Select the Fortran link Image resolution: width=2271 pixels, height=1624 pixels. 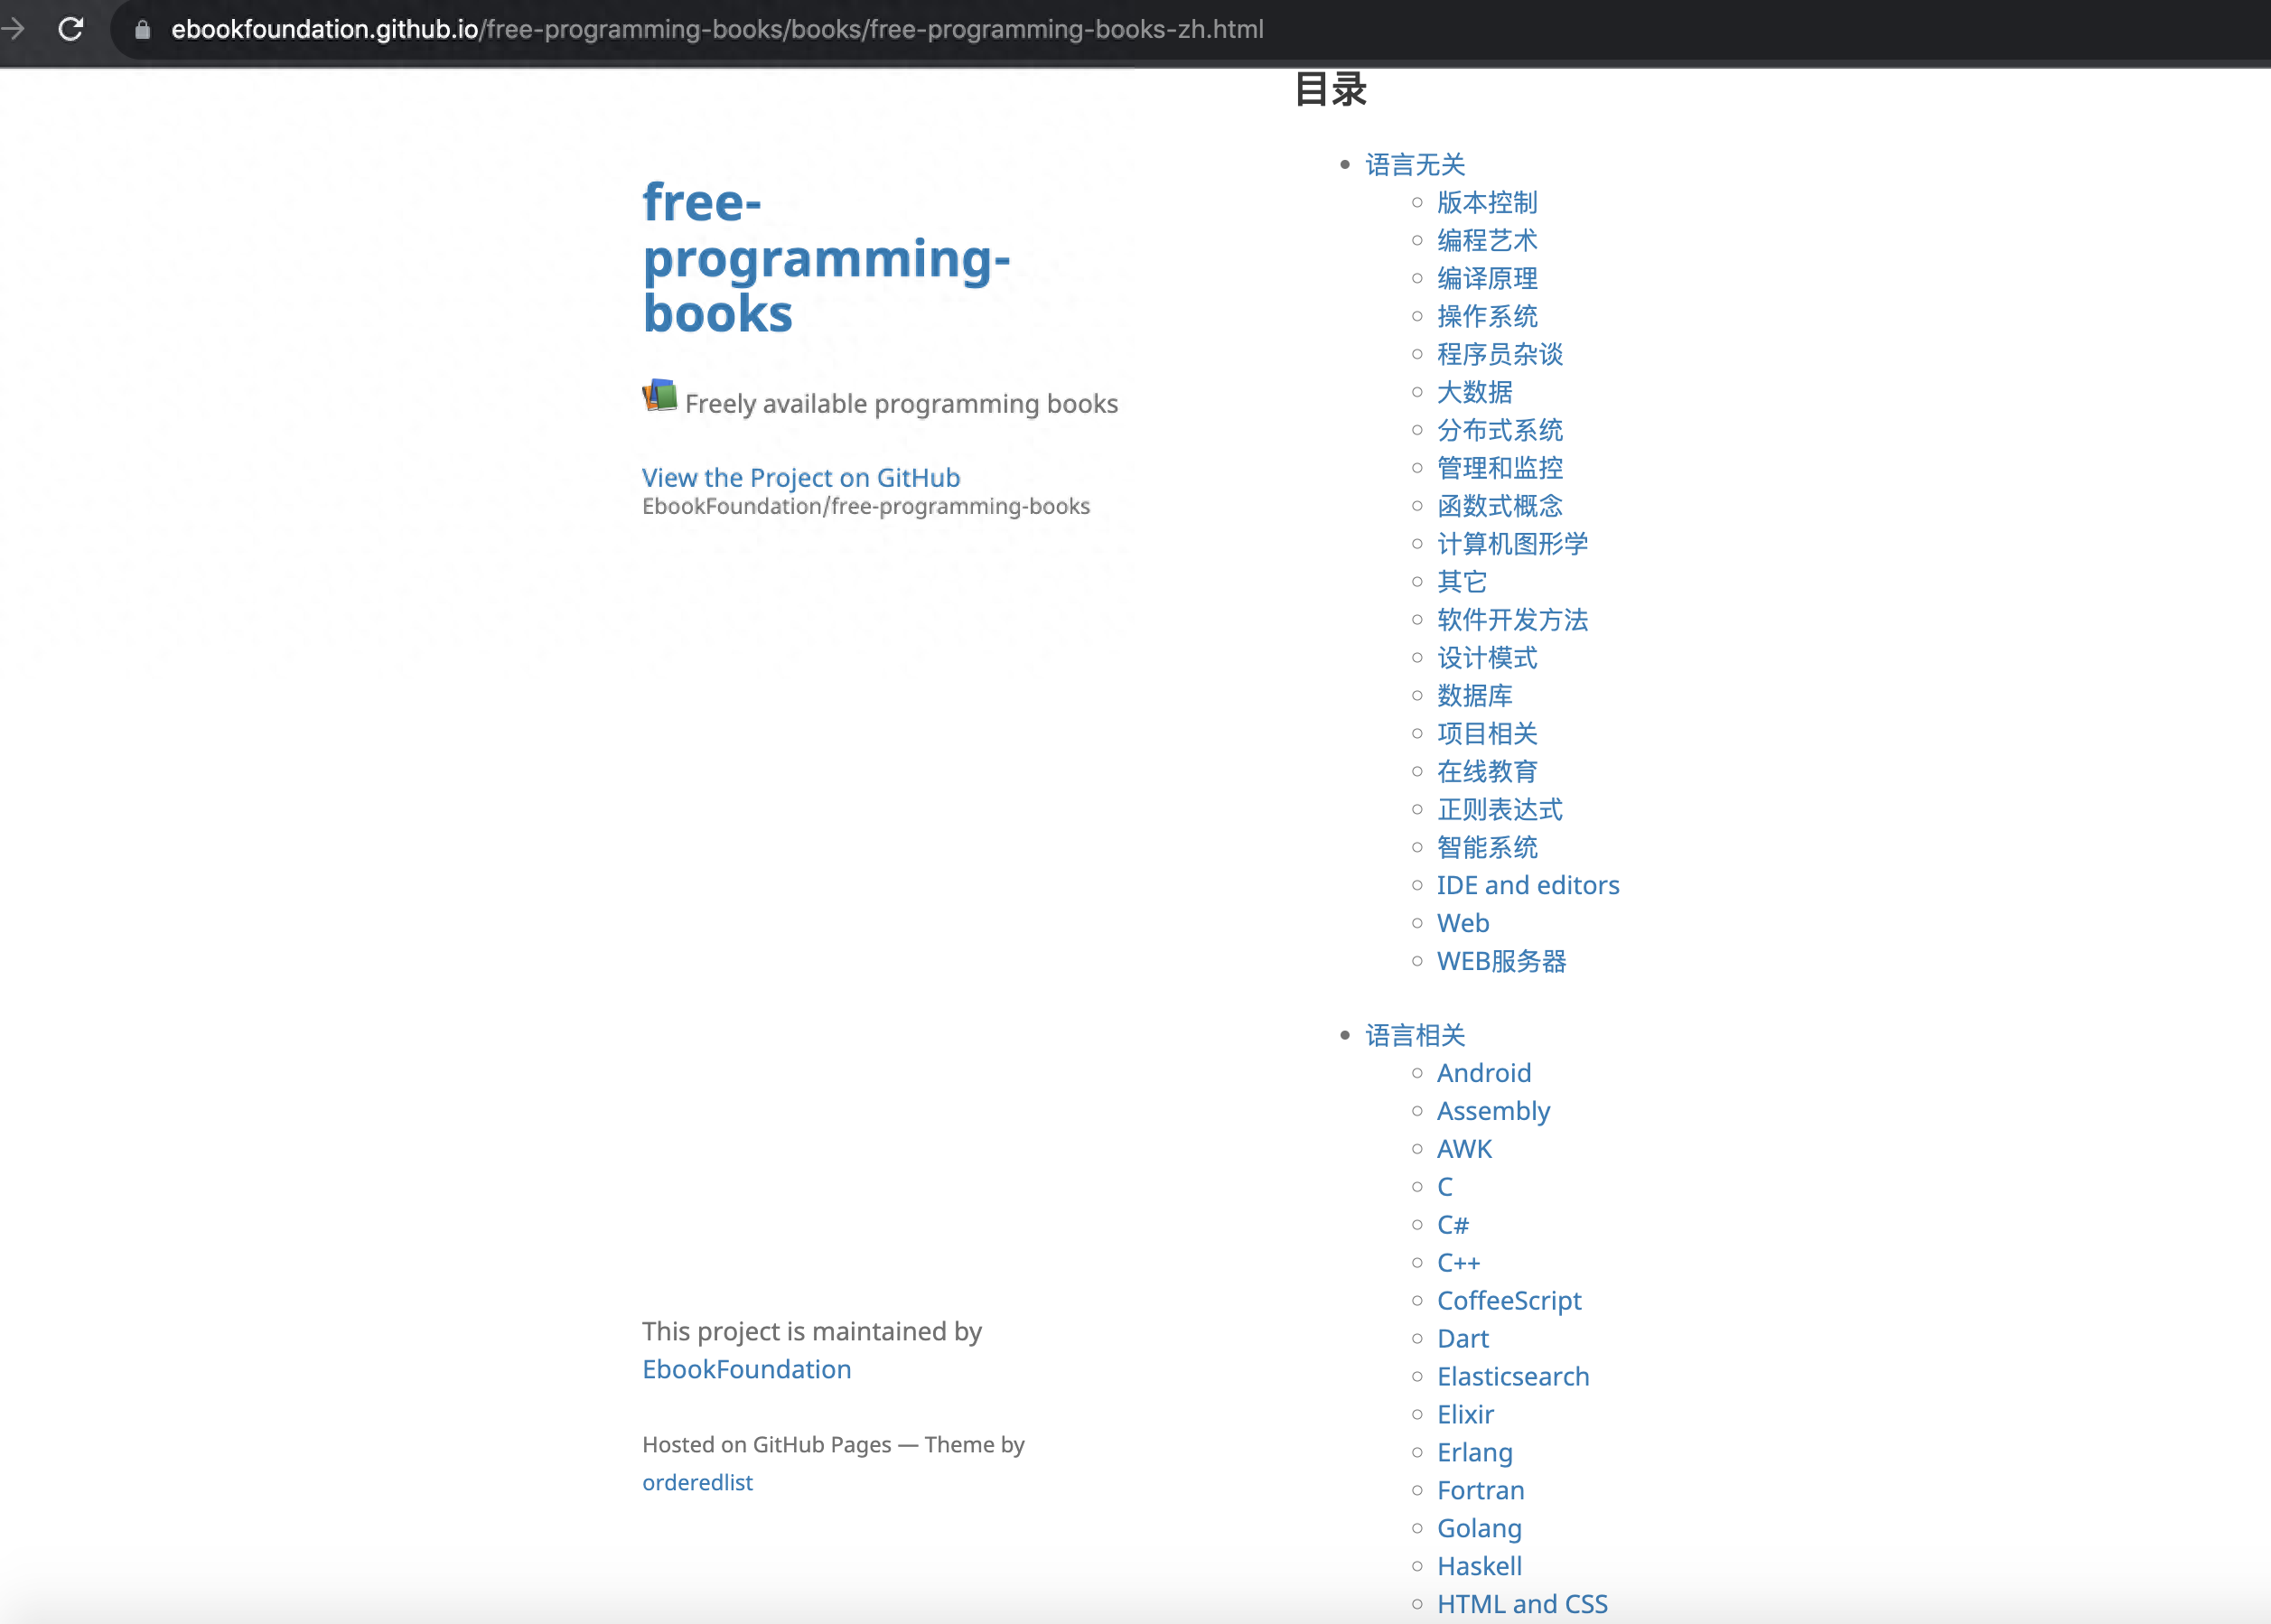coord(1481,1491)
